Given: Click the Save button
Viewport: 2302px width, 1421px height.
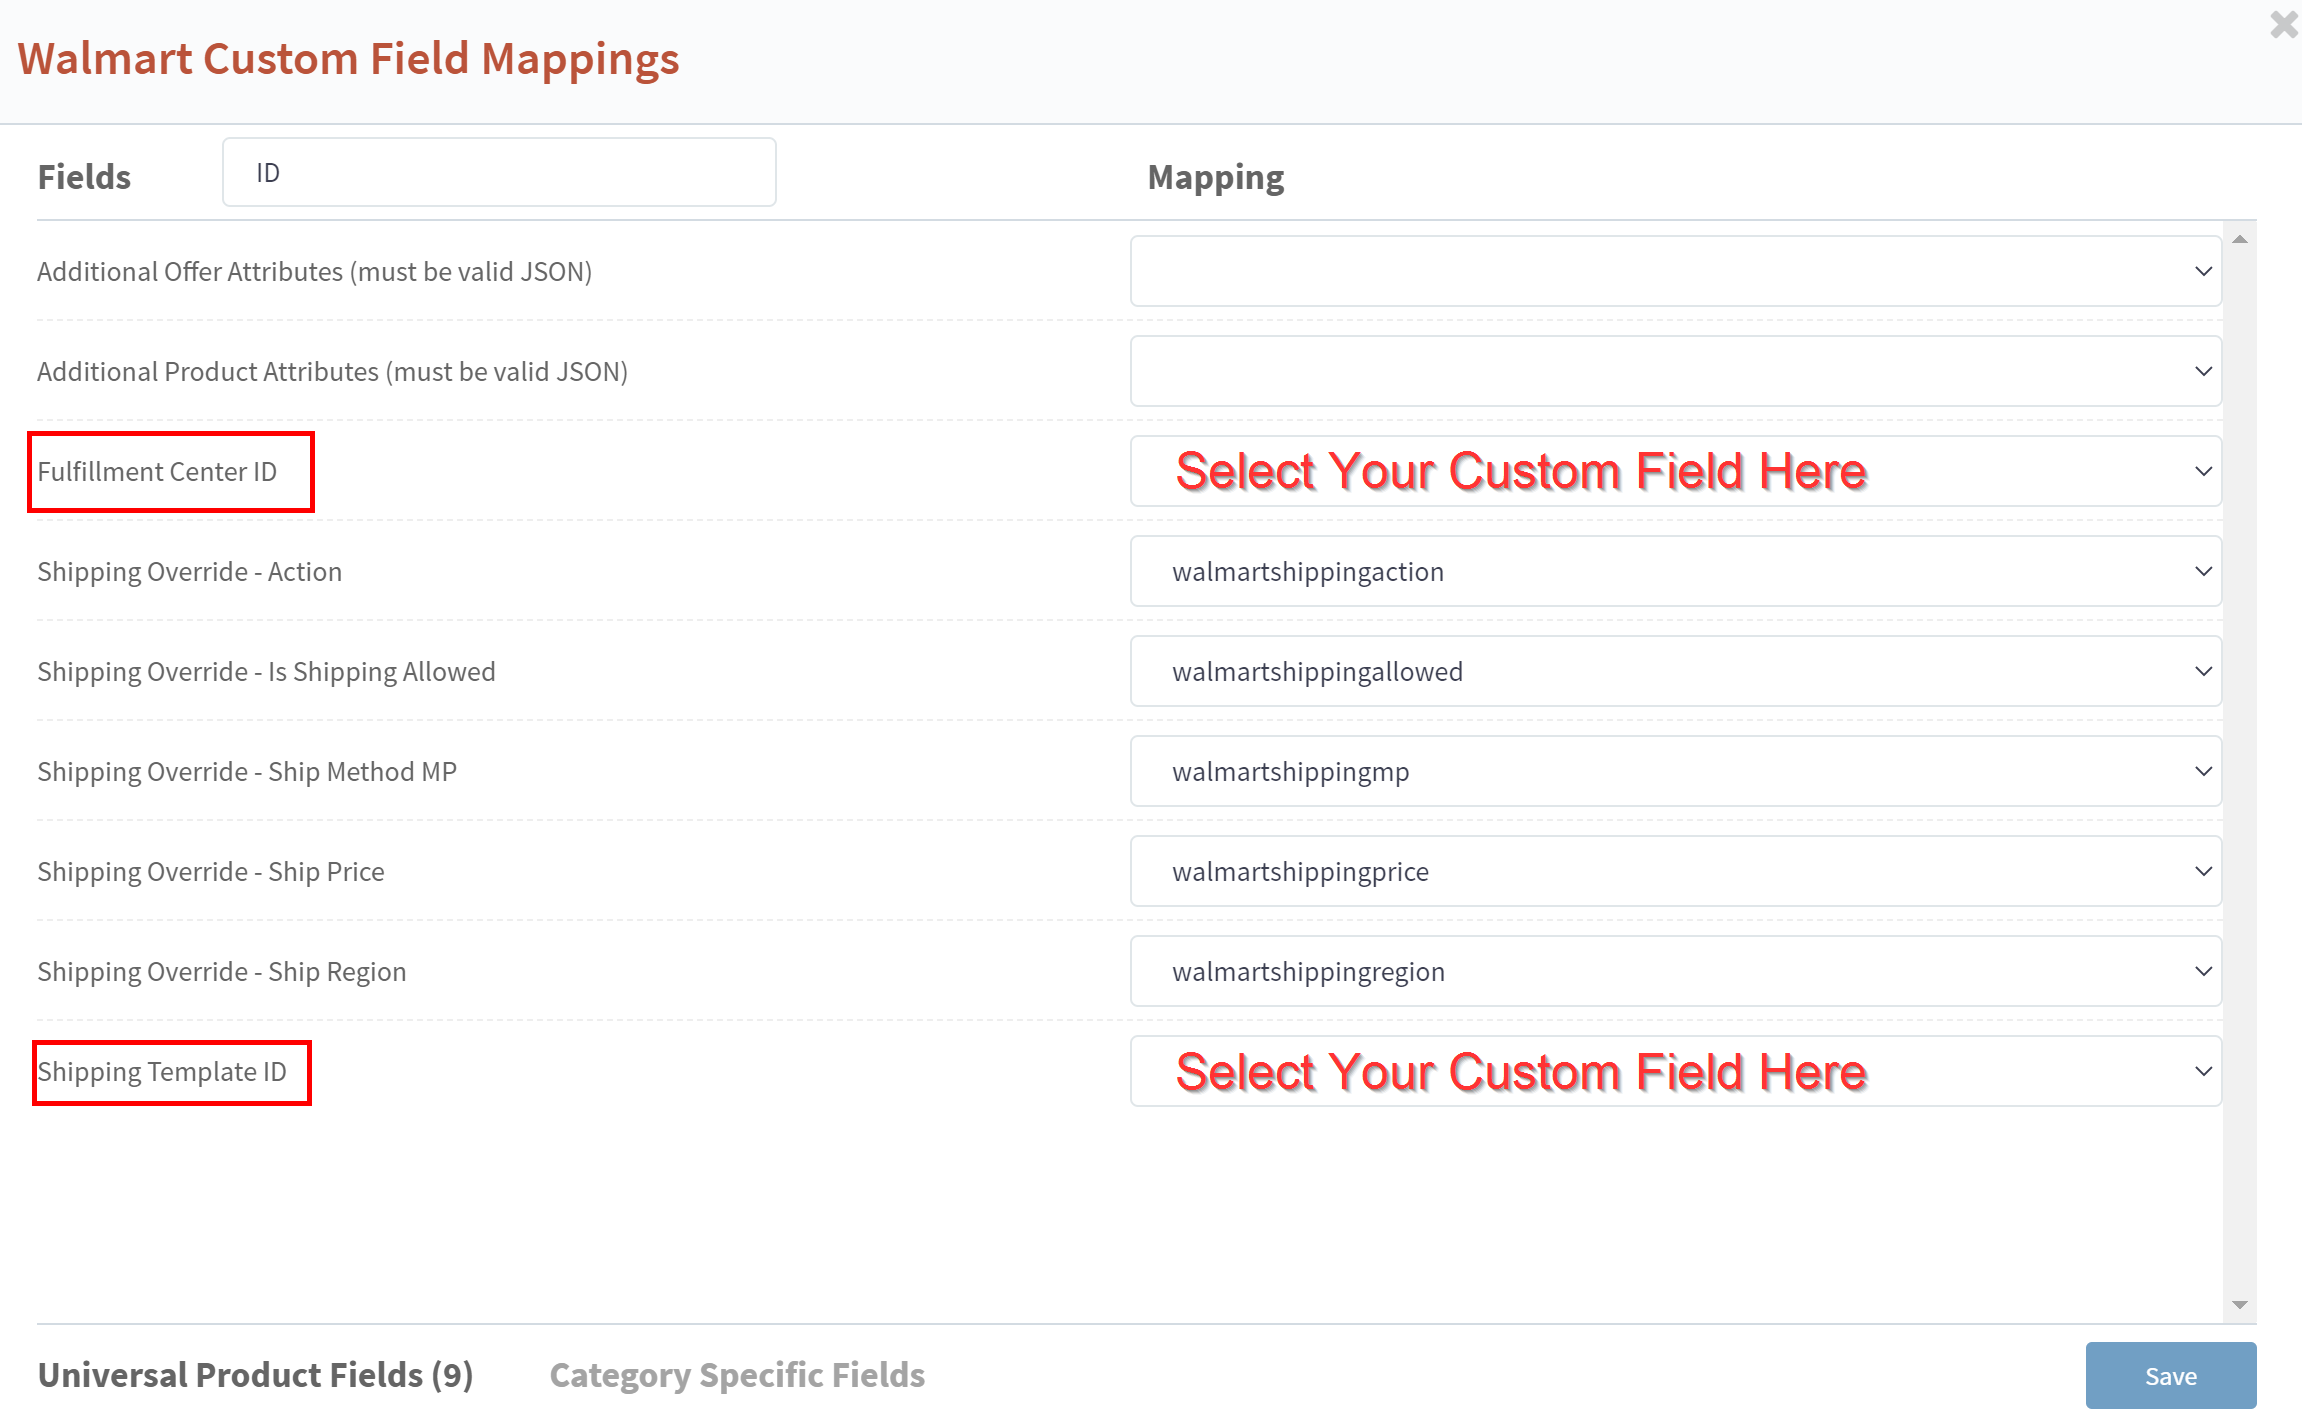Looking at the screenshot, I should (2170, 1375).
